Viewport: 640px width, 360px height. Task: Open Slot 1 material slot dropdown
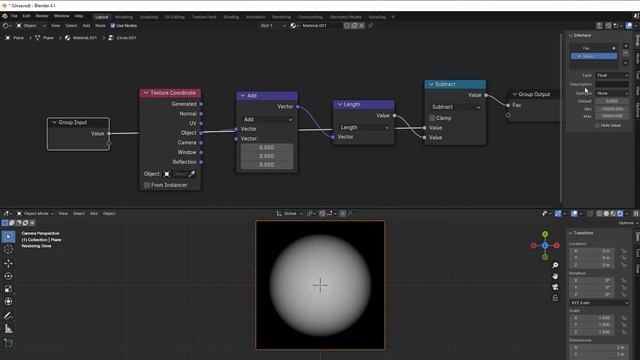[273, 25]
